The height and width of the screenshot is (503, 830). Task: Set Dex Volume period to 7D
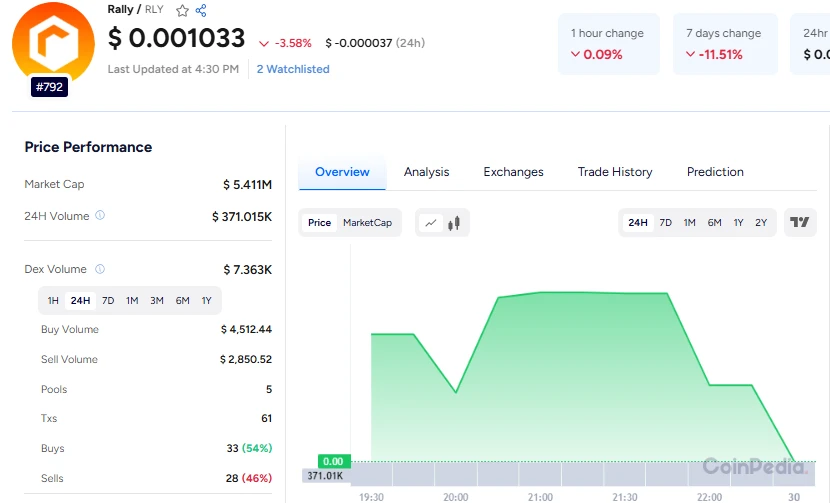108,301
